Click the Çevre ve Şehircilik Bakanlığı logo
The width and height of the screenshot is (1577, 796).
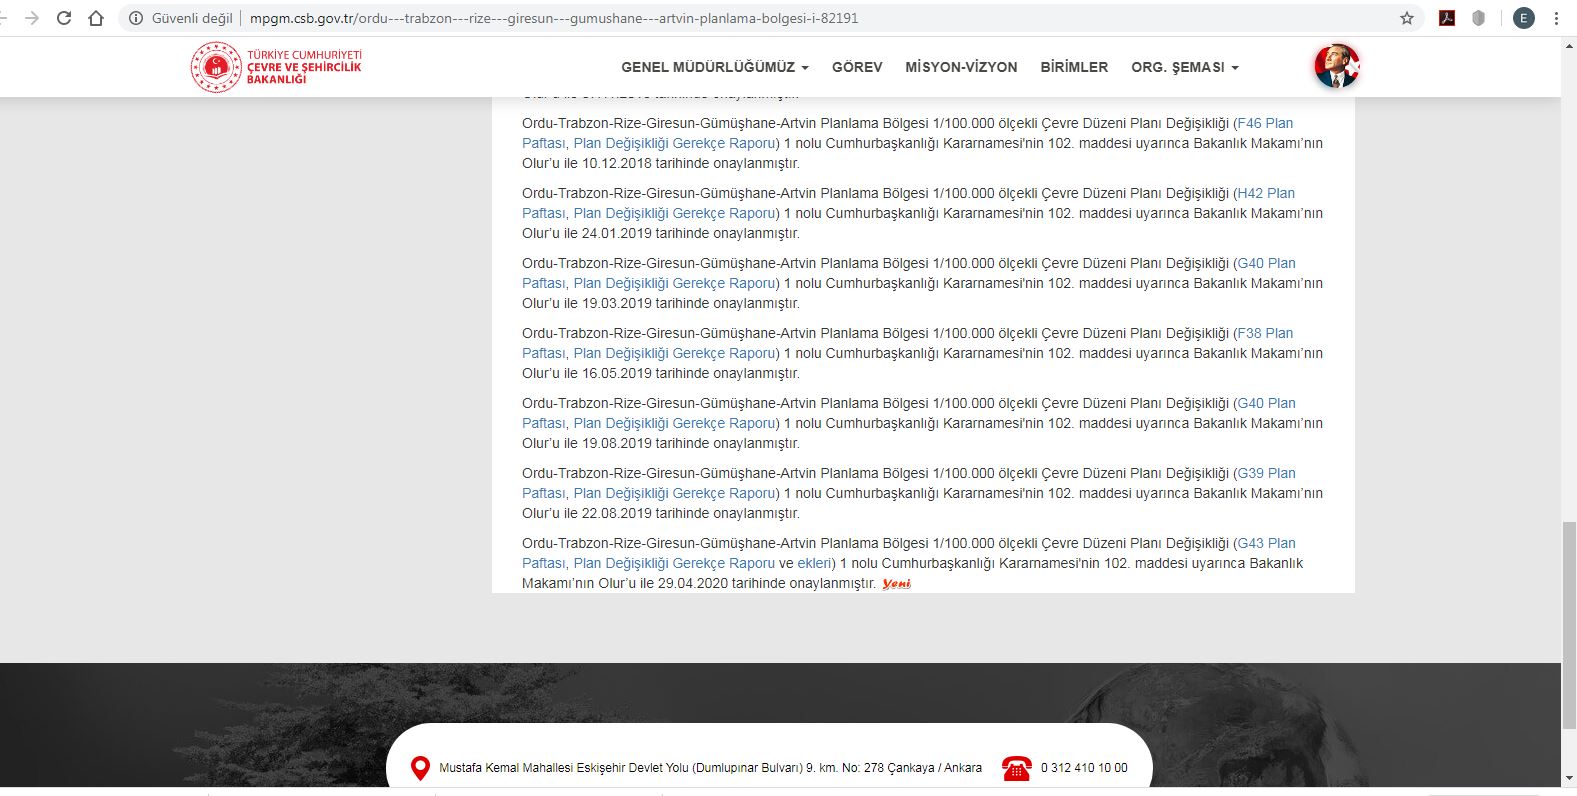pos(277,67)
